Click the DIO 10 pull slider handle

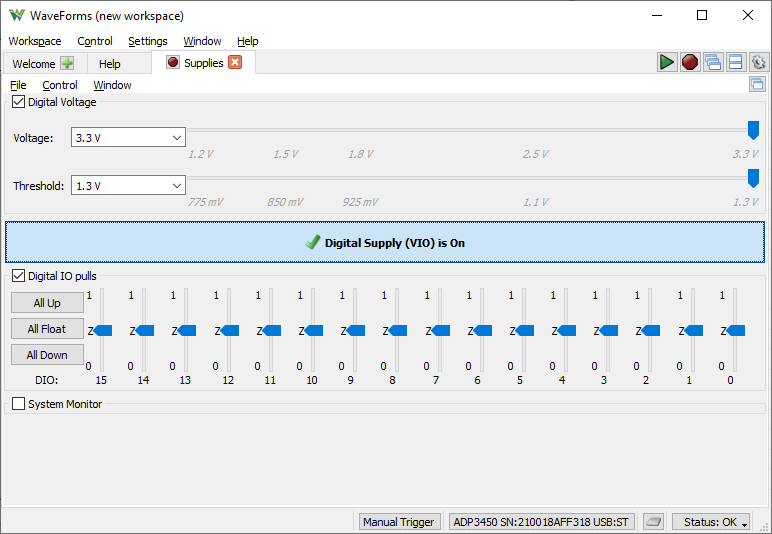[314, 330]
